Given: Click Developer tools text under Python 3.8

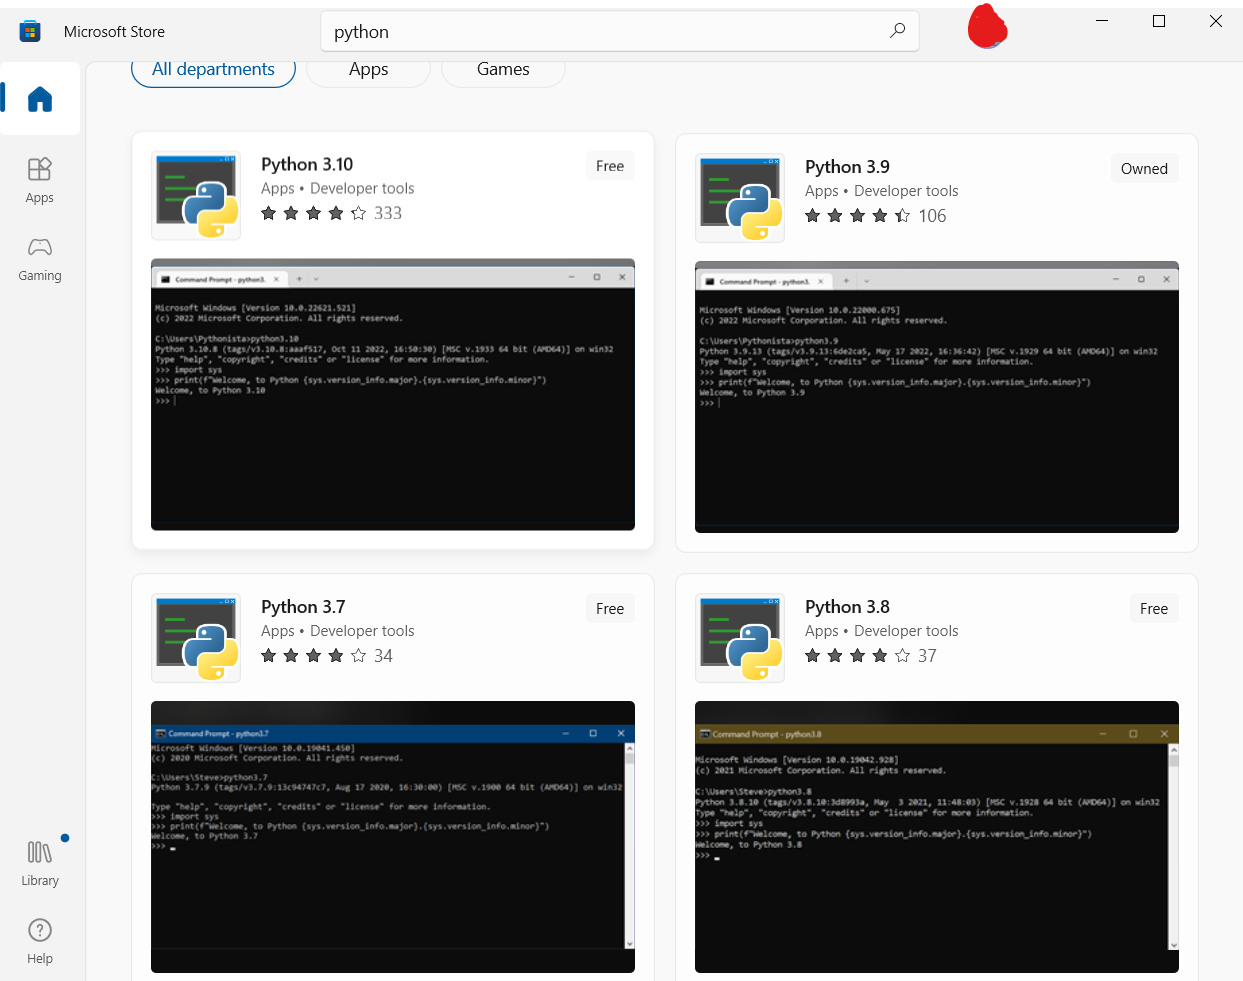Looking at the screenshot, I should 906,630.
